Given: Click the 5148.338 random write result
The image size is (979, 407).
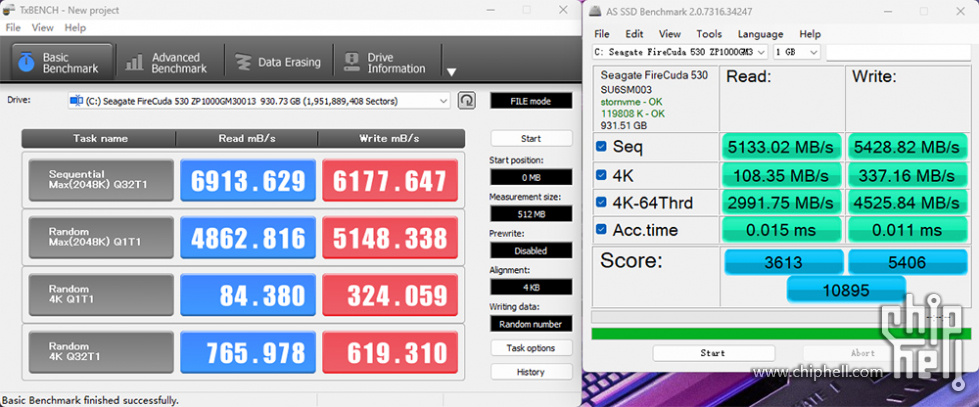Looking at the screenshot, I should [x=390, y=237].
